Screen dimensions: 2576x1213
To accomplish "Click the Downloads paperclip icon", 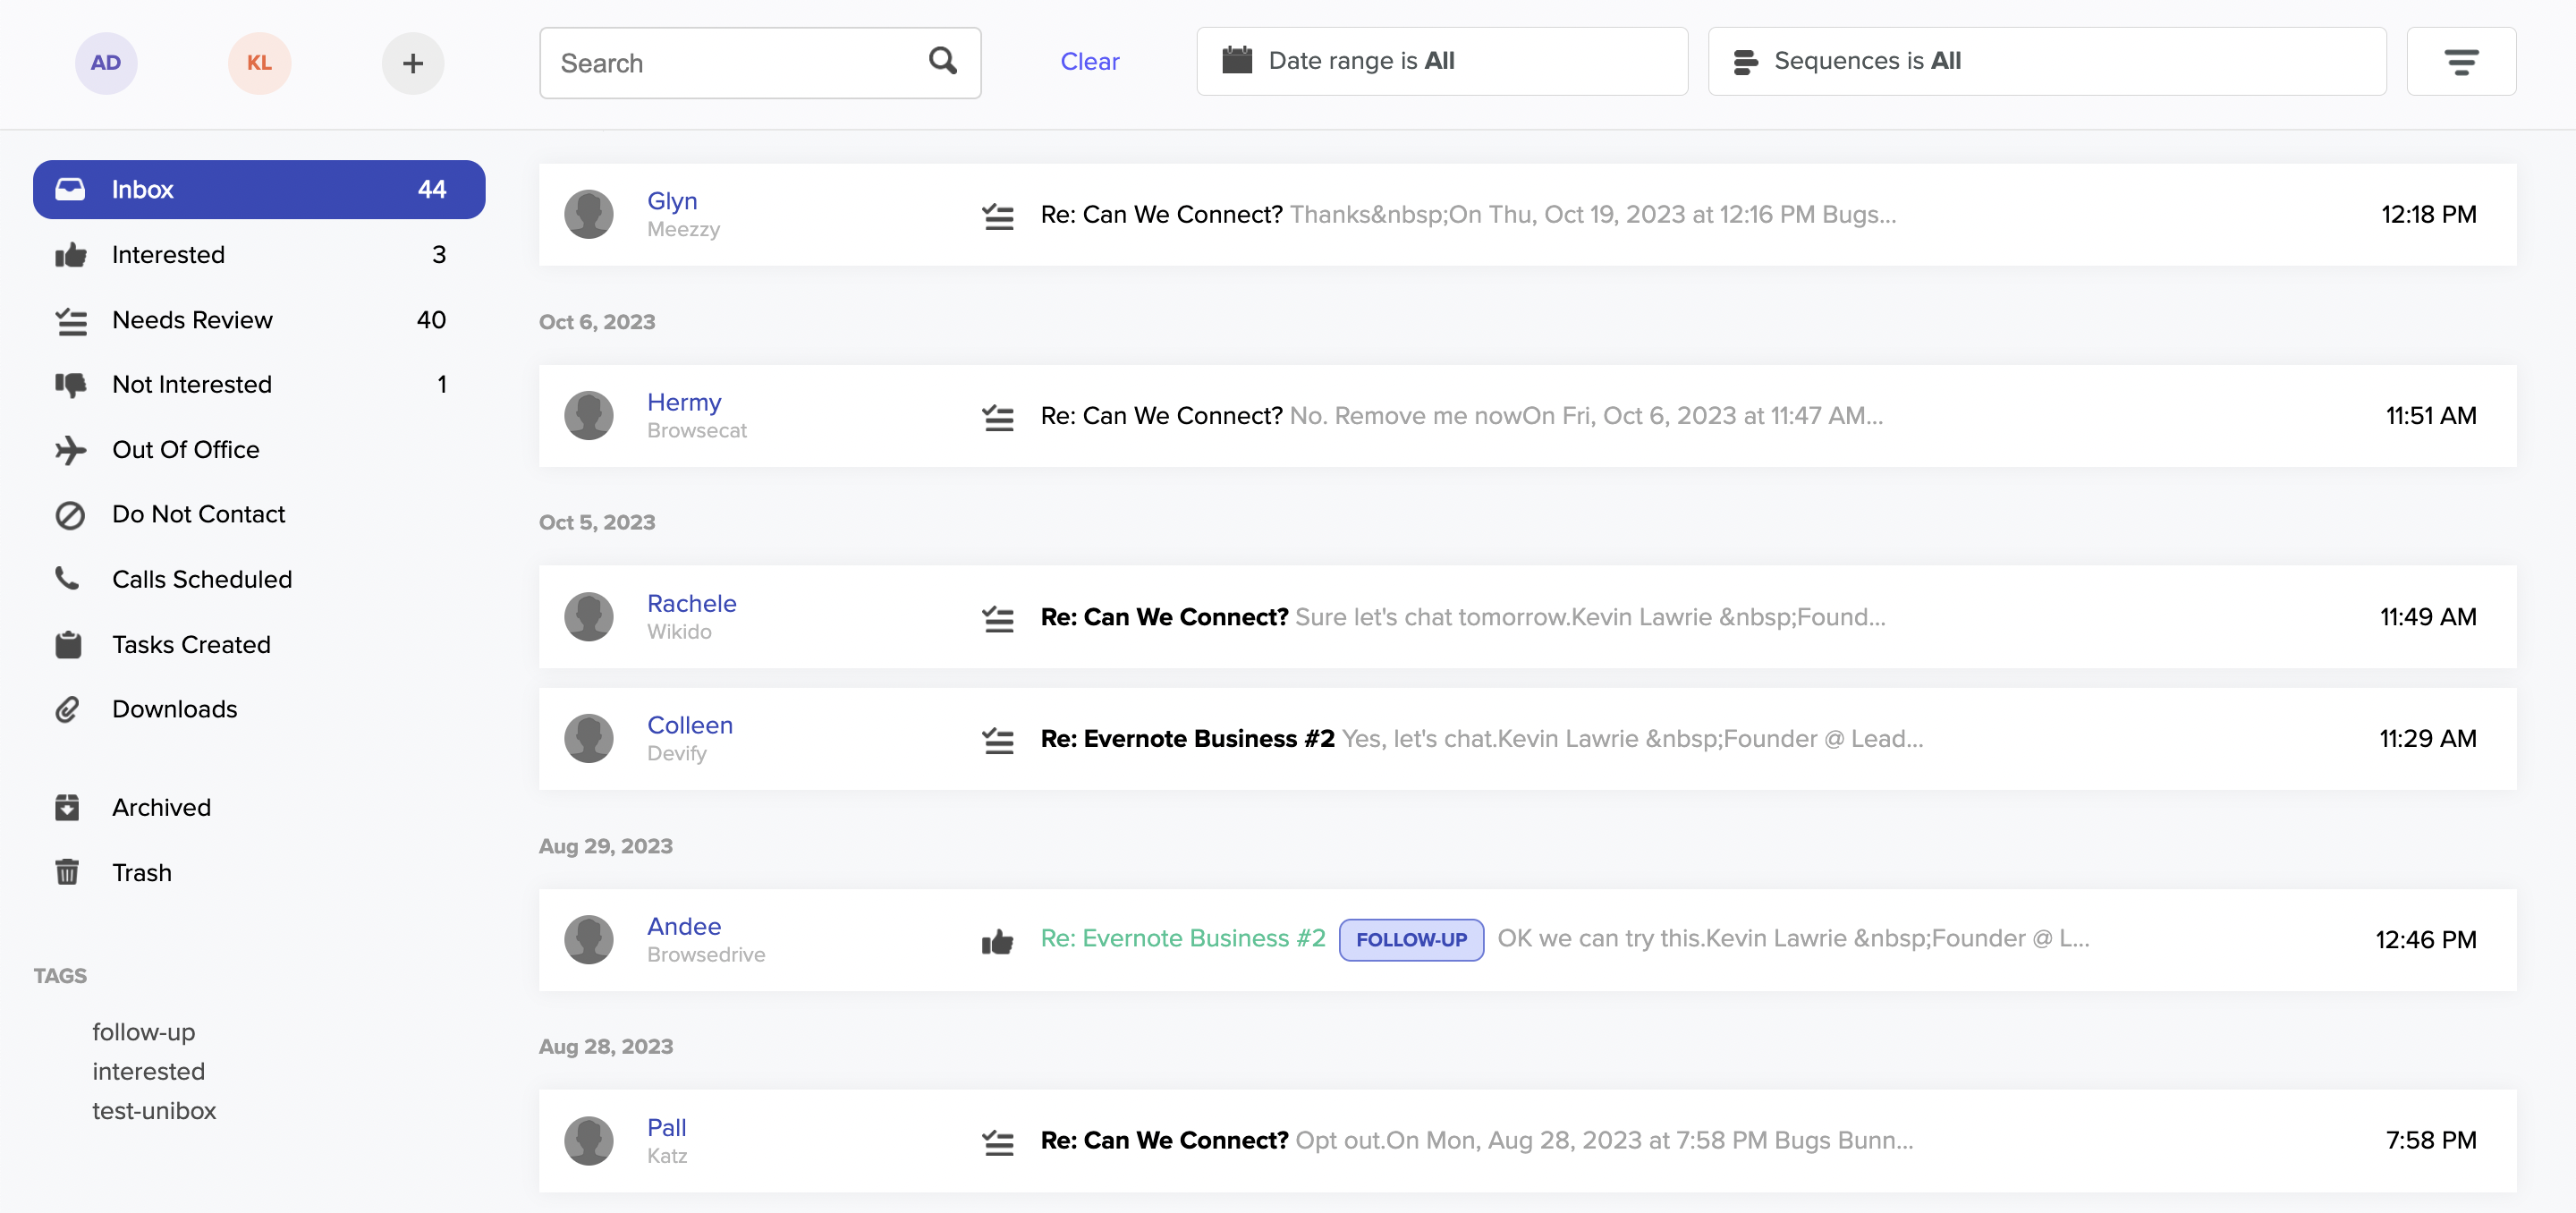I will [x=67, y=709].
